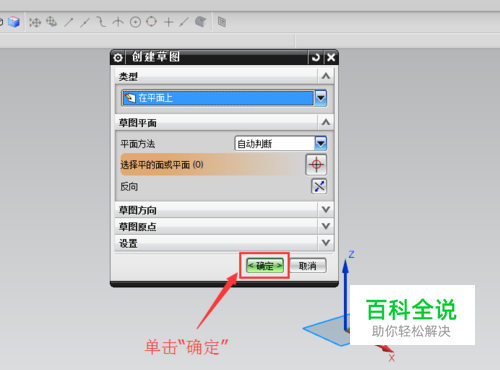Click the 确定 button
Screen dimensions: 500x370
pyautogui.click(x=265, y=266)
